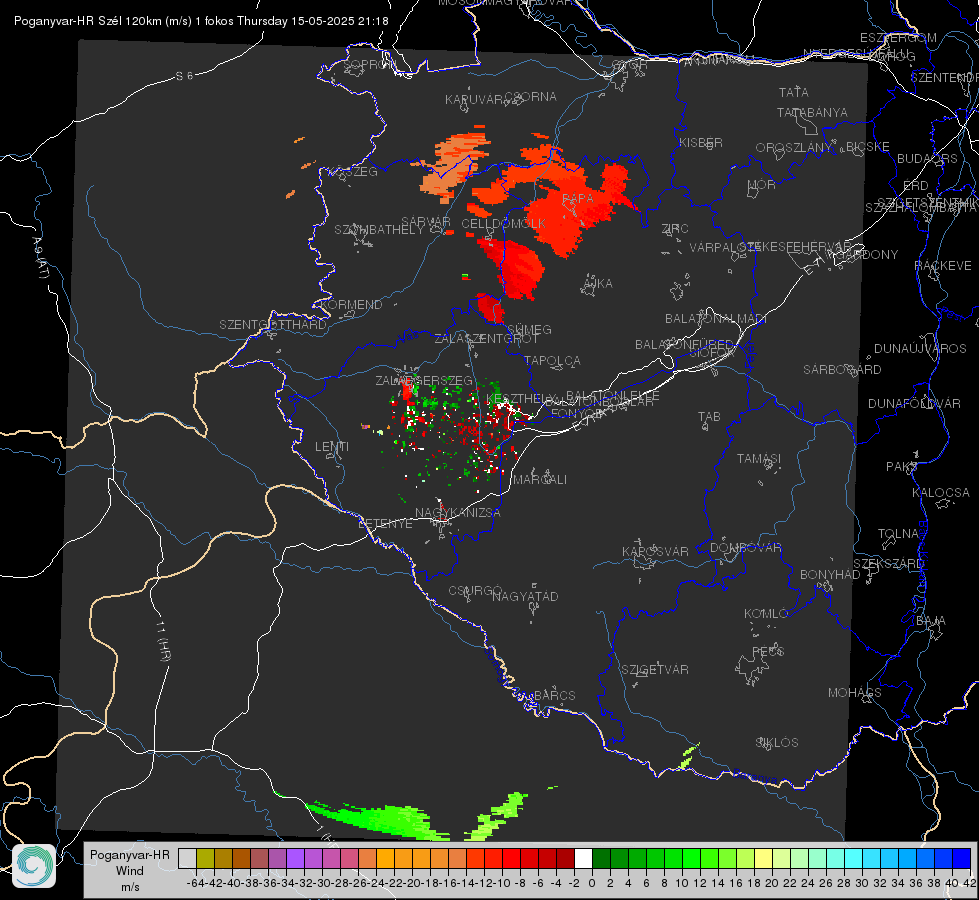
Task: Click the BONYHAD city label
Action: 830,575
